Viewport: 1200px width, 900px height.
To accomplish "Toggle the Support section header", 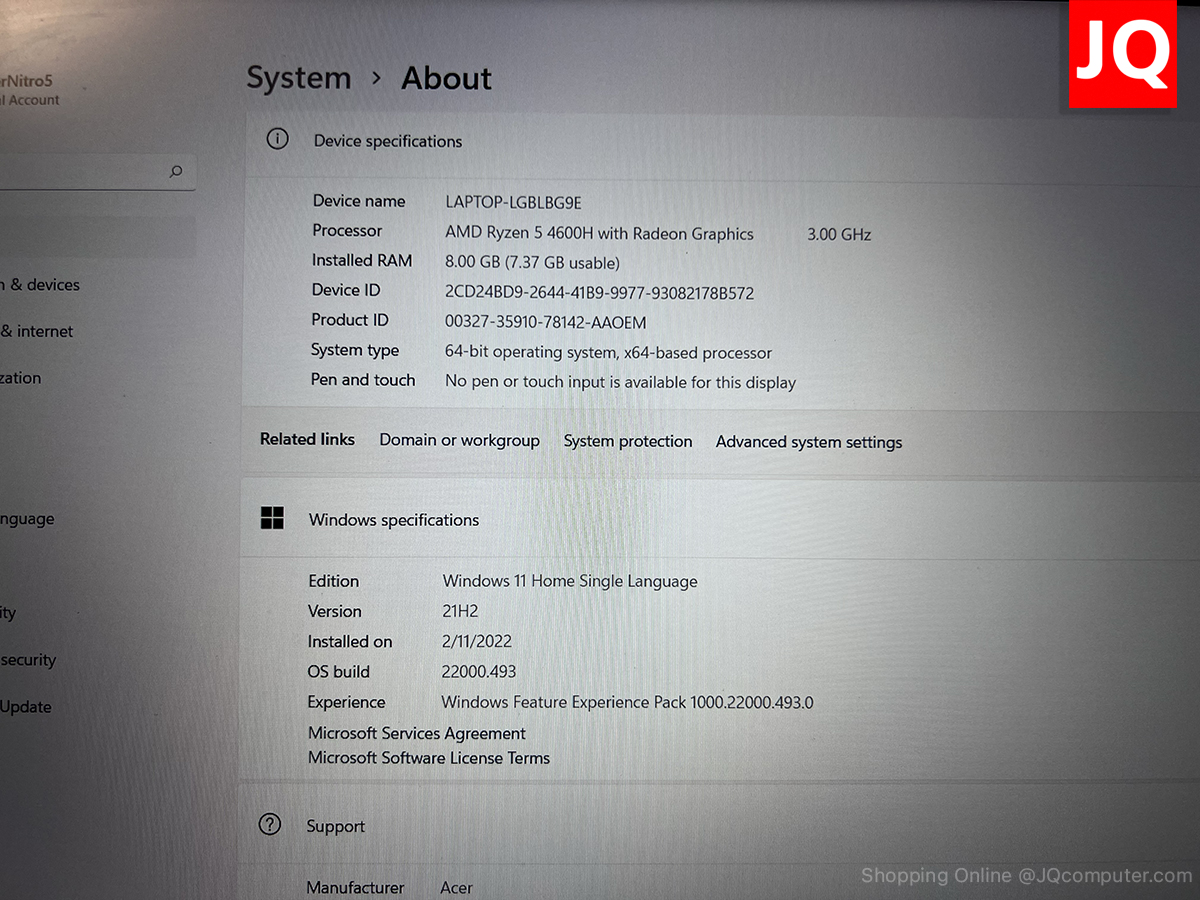I will click(720, 825).
